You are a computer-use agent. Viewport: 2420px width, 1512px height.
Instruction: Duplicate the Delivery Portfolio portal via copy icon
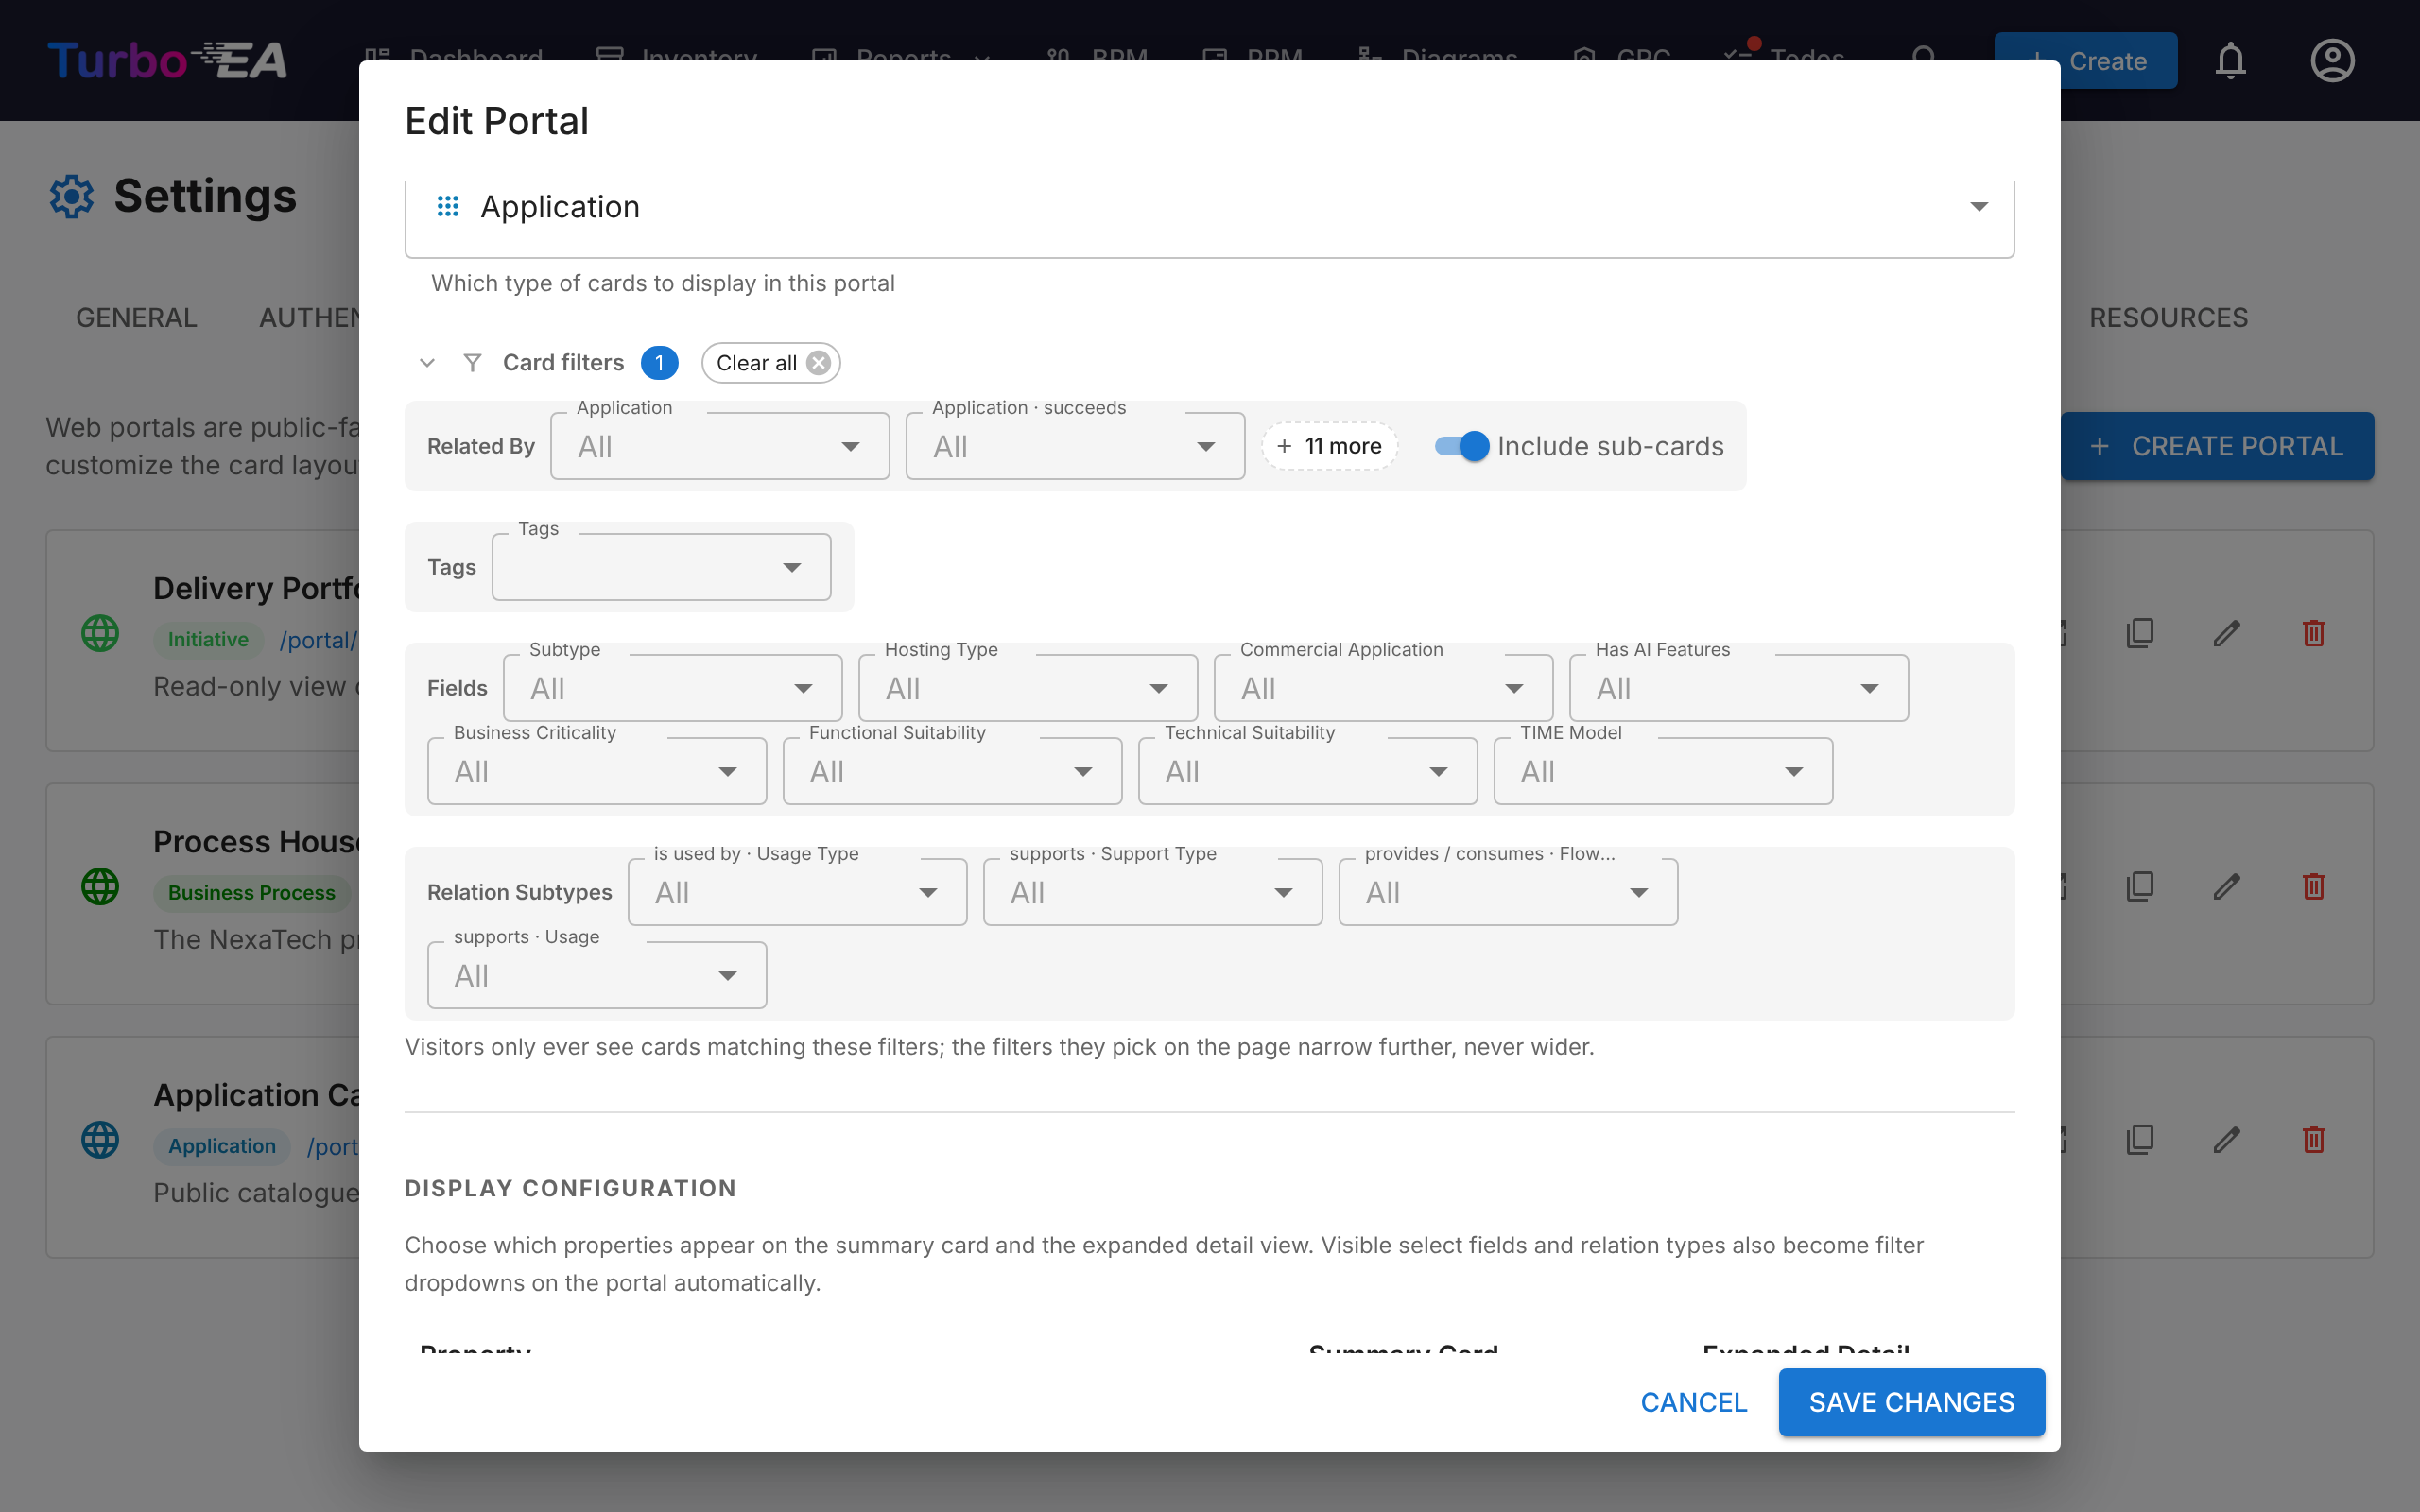pos(2140,633)
